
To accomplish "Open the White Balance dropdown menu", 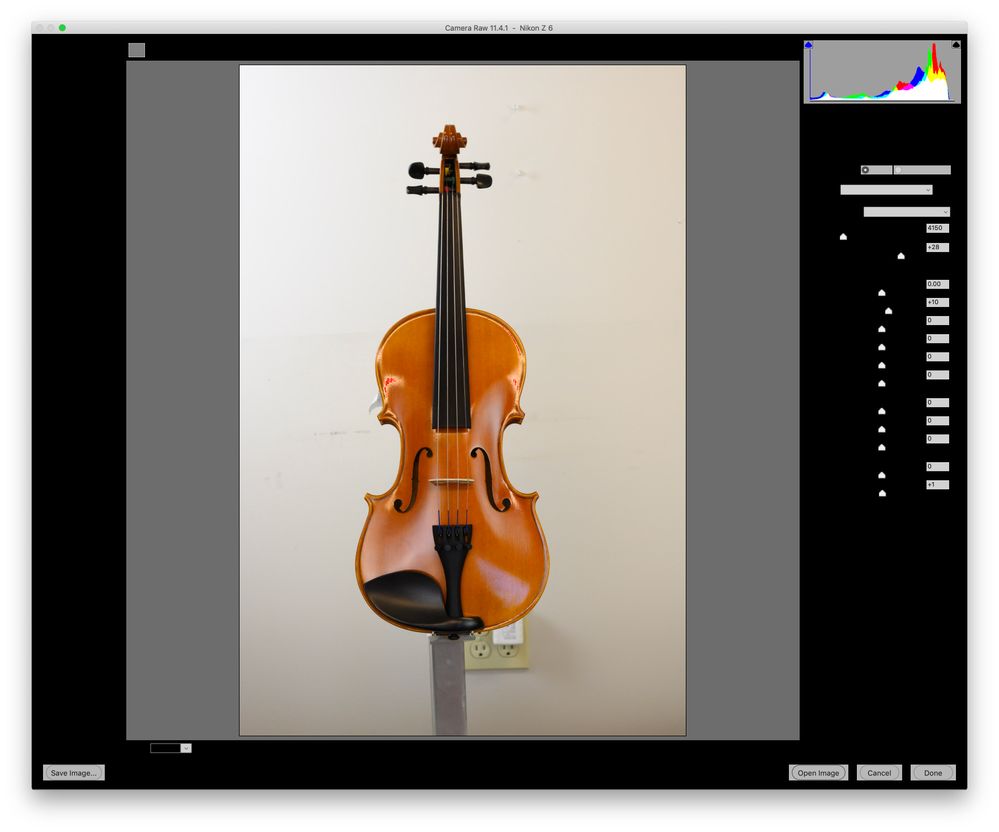I will click(x=885, y=189).
